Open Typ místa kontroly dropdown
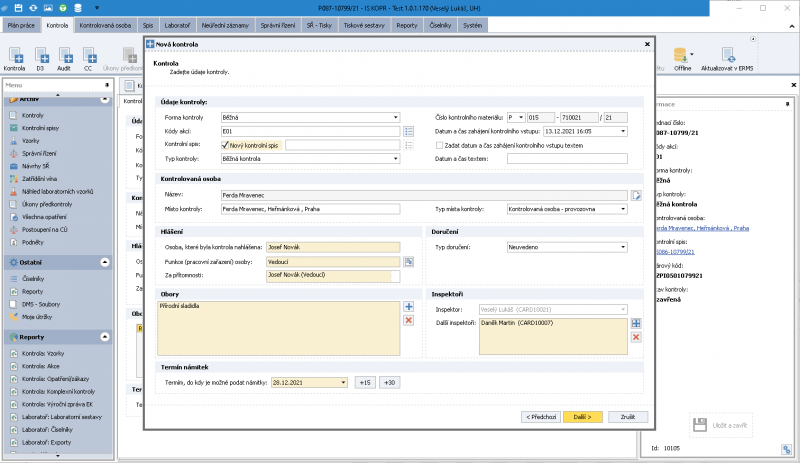 622,209
